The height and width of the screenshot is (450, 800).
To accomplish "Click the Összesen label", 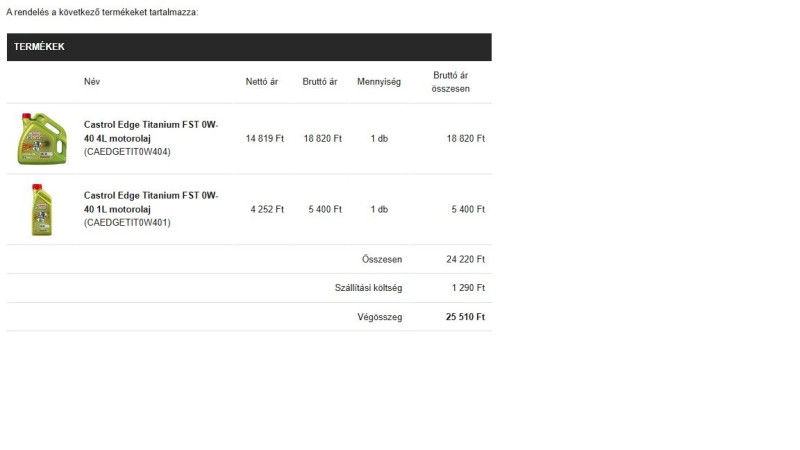I will 382,260.
